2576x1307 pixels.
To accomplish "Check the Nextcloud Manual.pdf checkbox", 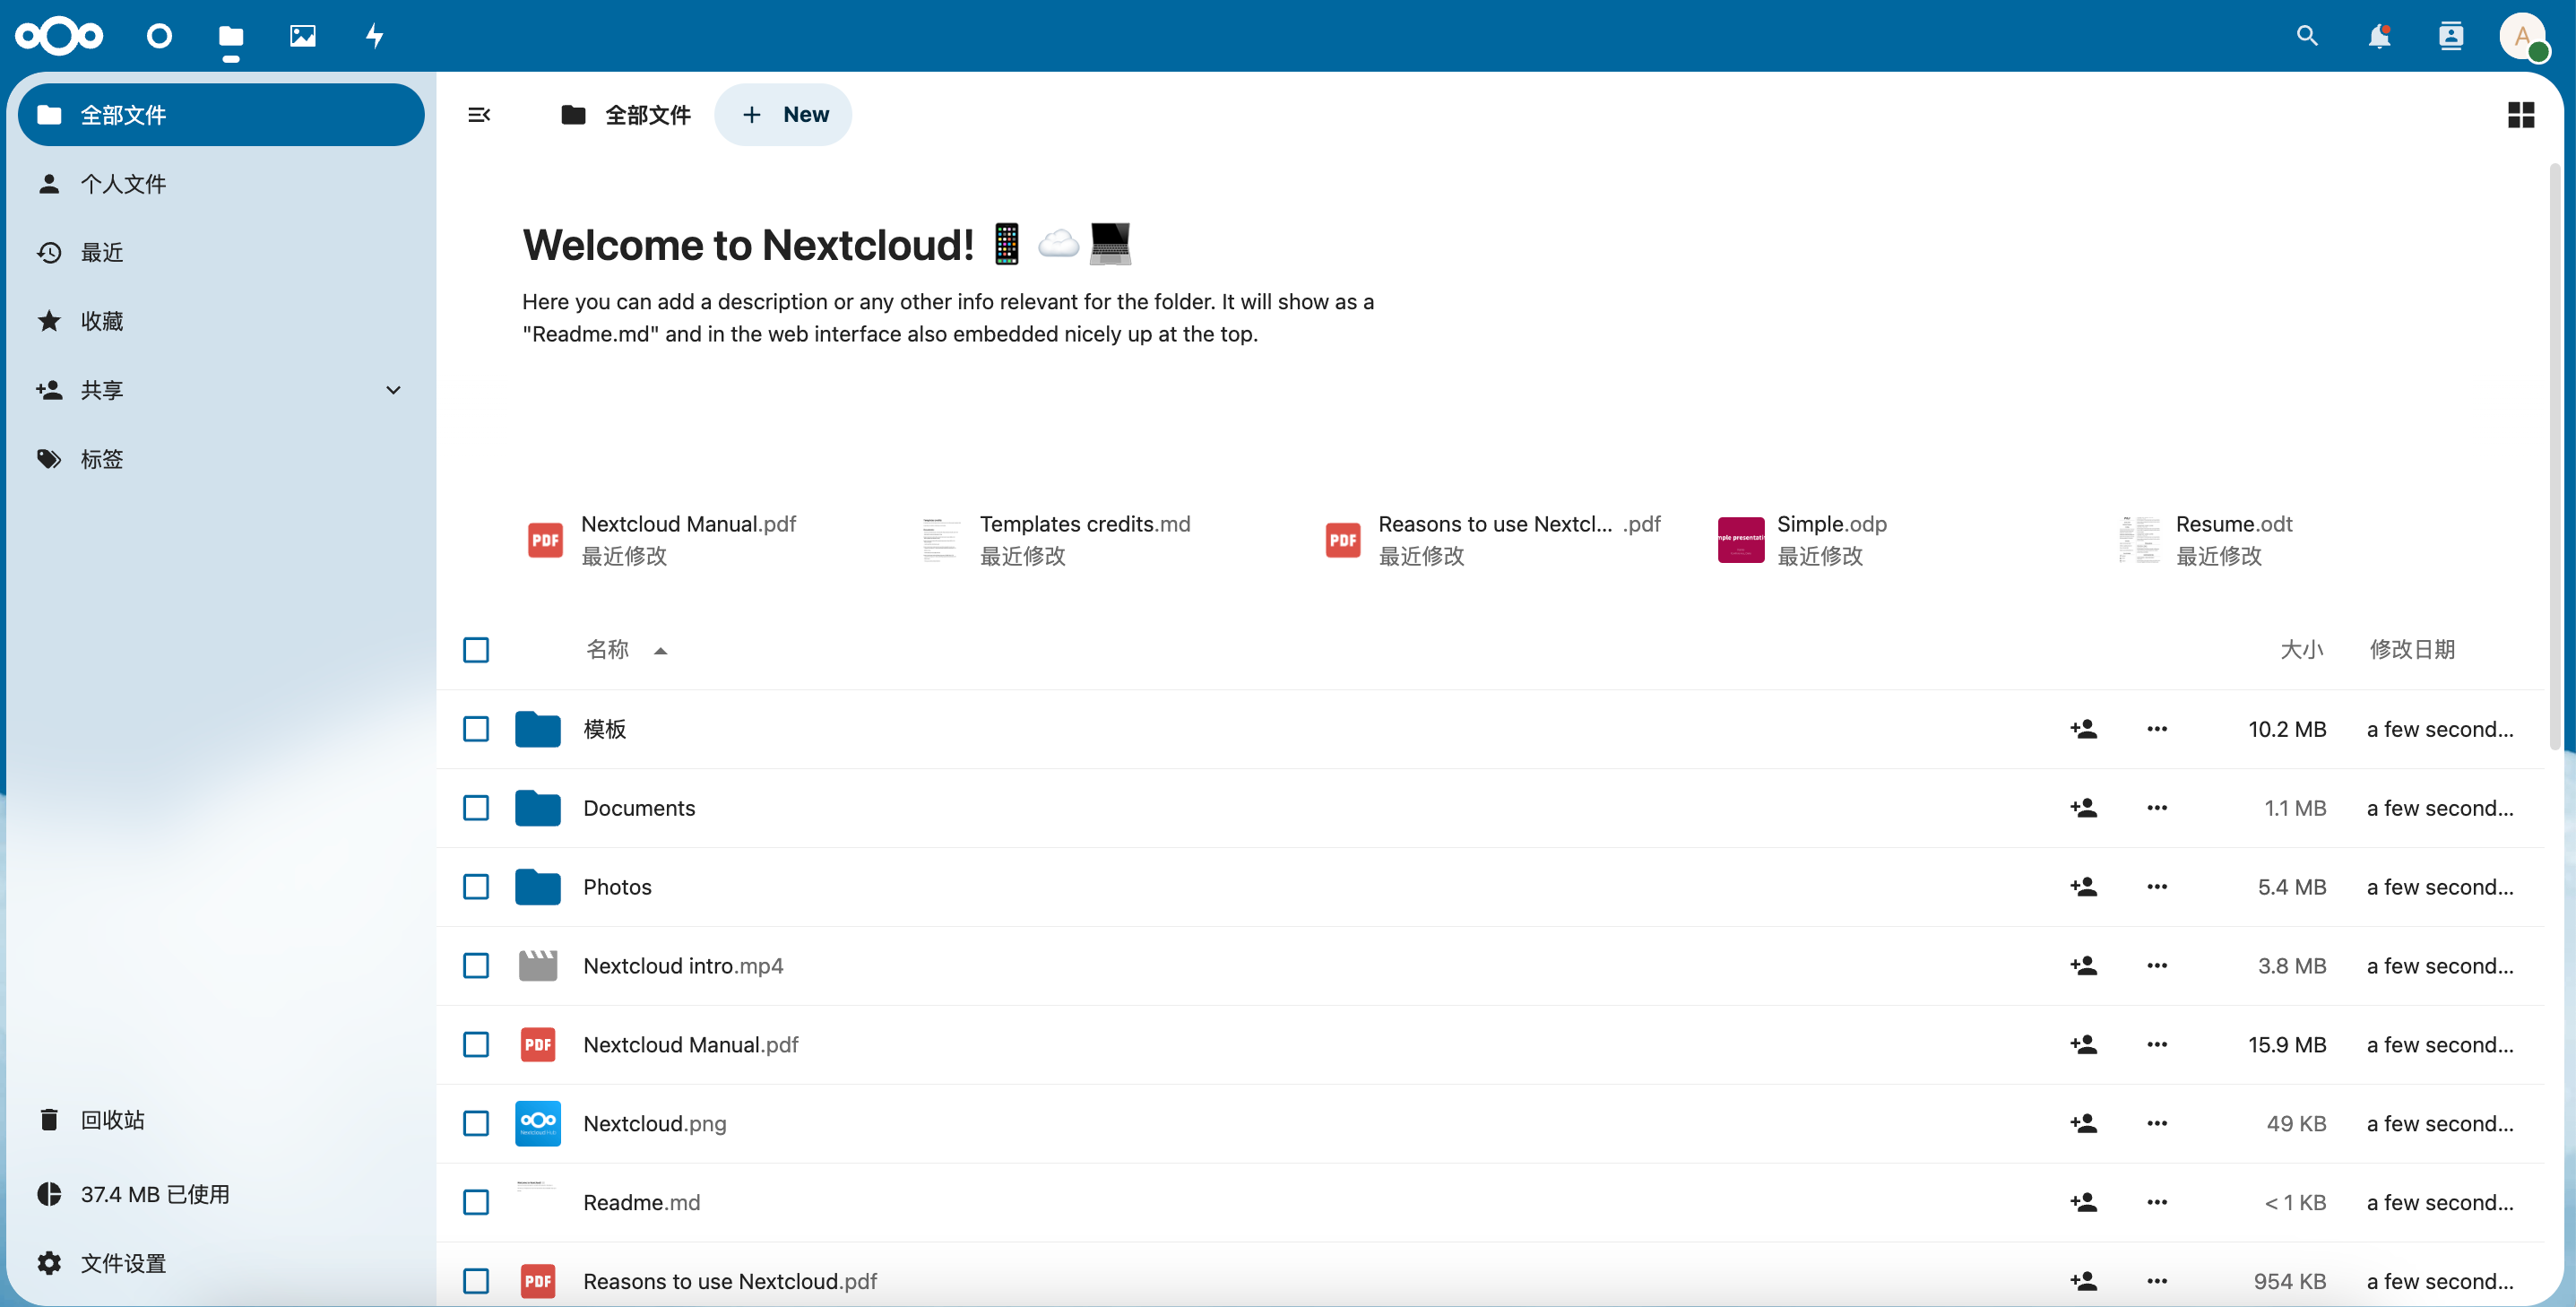I will point(476,1045).
